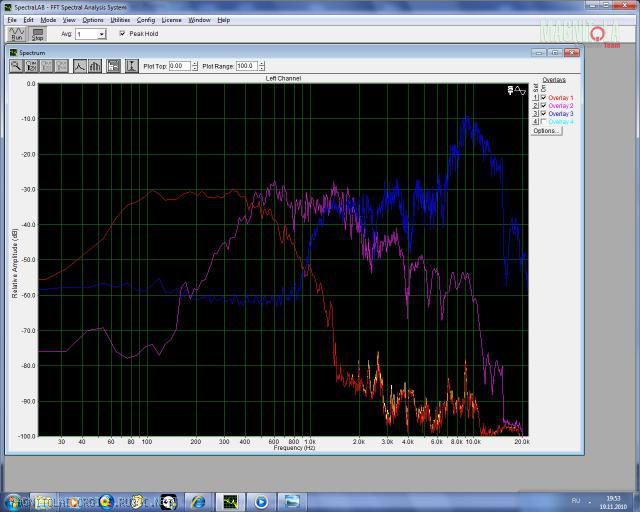Toggle the Peak Hold checkbox
Viewport: 640px width, 512px height.
122,33
